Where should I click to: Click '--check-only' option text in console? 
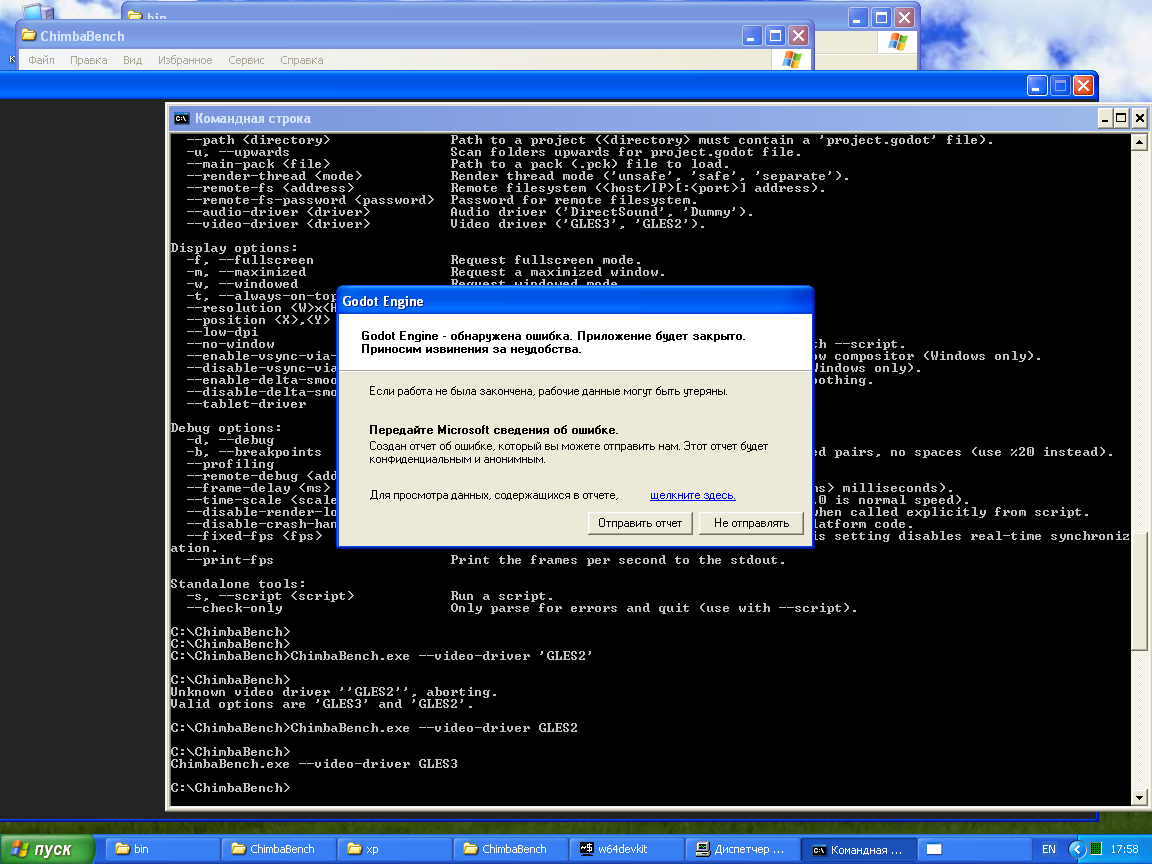tap(234, 608)
